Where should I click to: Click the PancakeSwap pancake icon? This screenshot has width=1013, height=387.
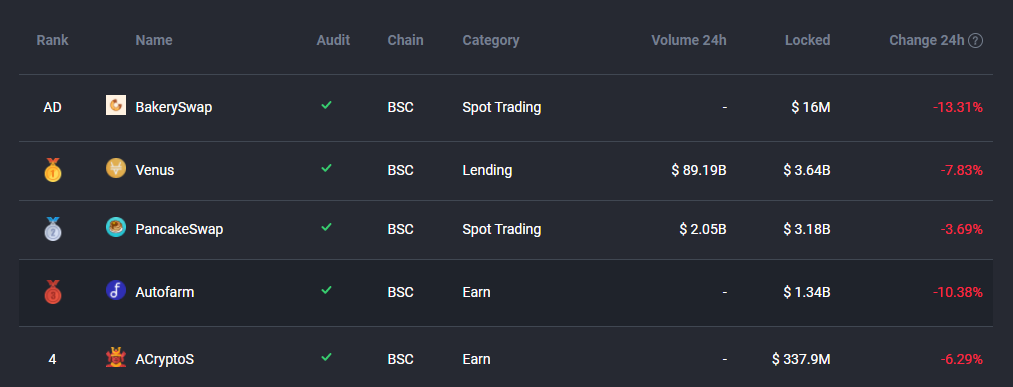pos(116,227)
